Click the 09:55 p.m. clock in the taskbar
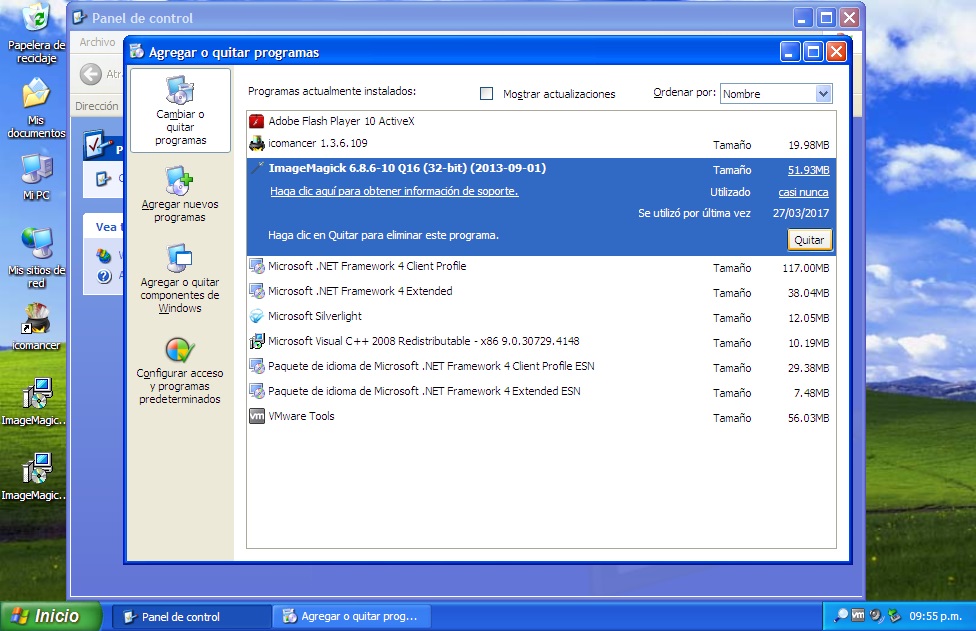 [936, 616]
